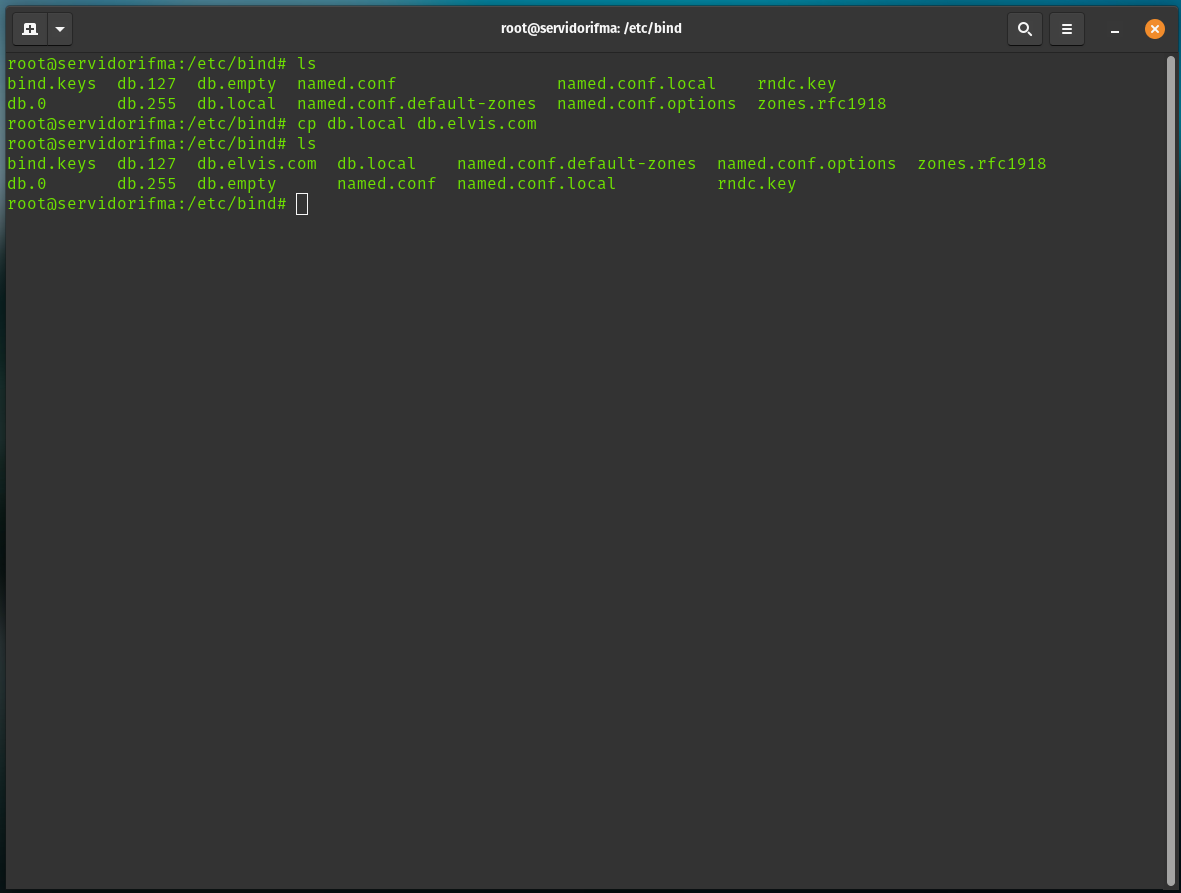Click the window title showing /etc/bind
Image resolution: width=1181 pixels, height=893 pixels.
pyautogui.click(x=591, y=28)
